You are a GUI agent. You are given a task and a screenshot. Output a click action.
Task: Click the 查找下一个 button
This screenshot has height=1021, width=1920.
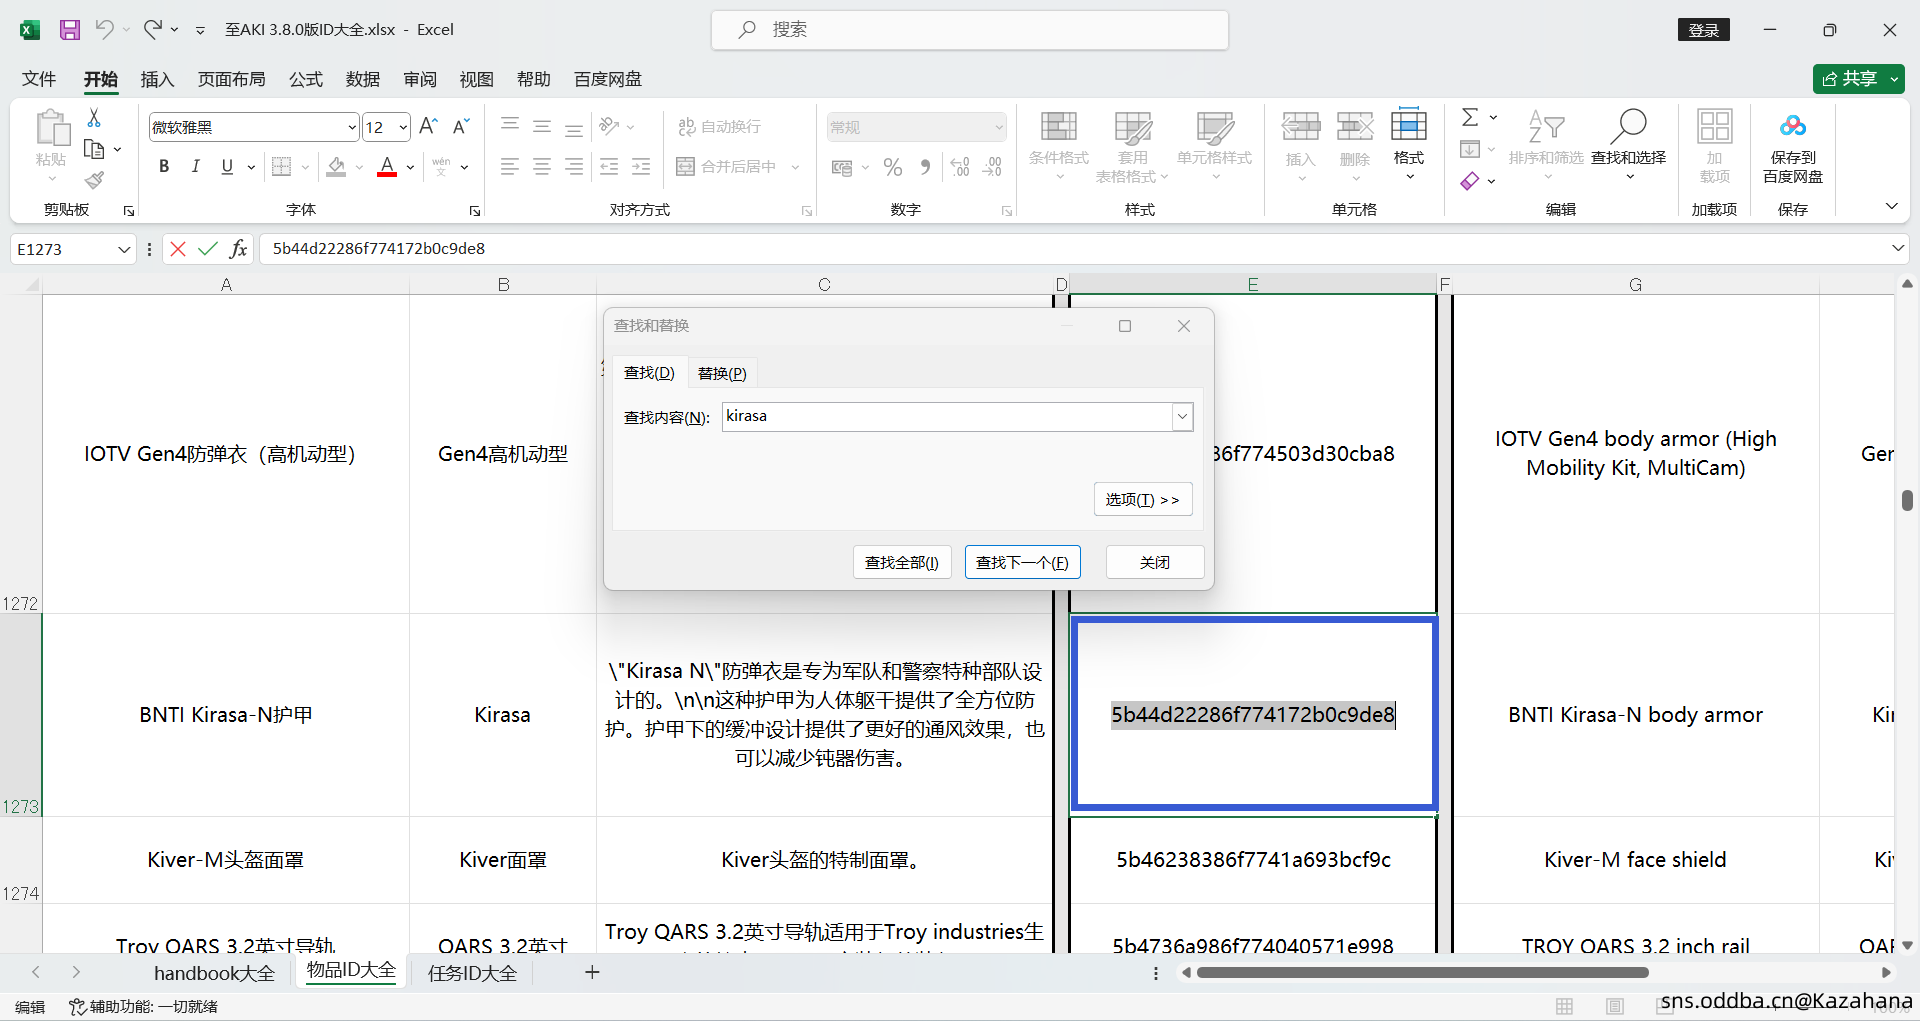pos(1022,562)
